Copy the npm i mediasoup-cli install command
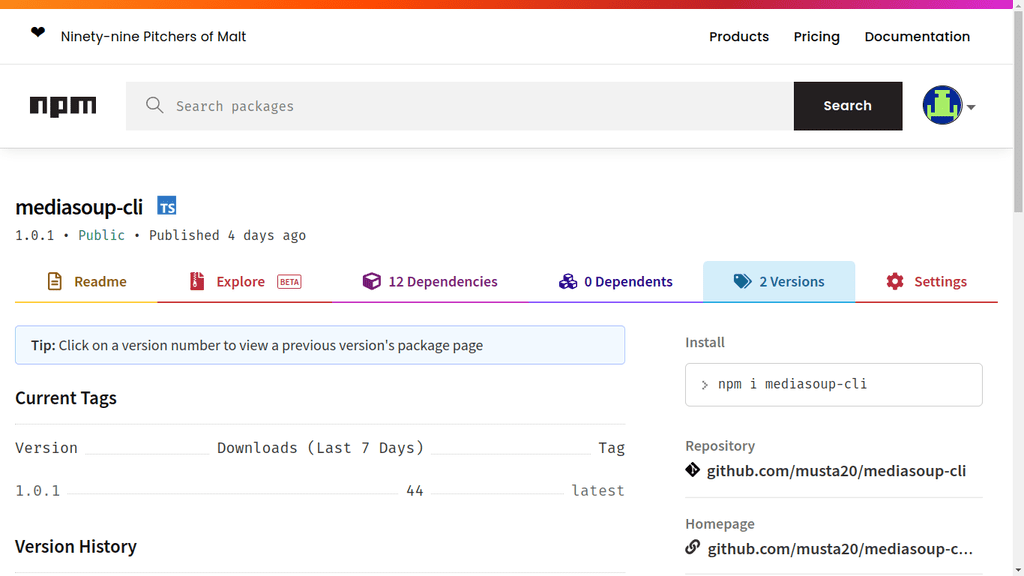 tap(833, 385)
